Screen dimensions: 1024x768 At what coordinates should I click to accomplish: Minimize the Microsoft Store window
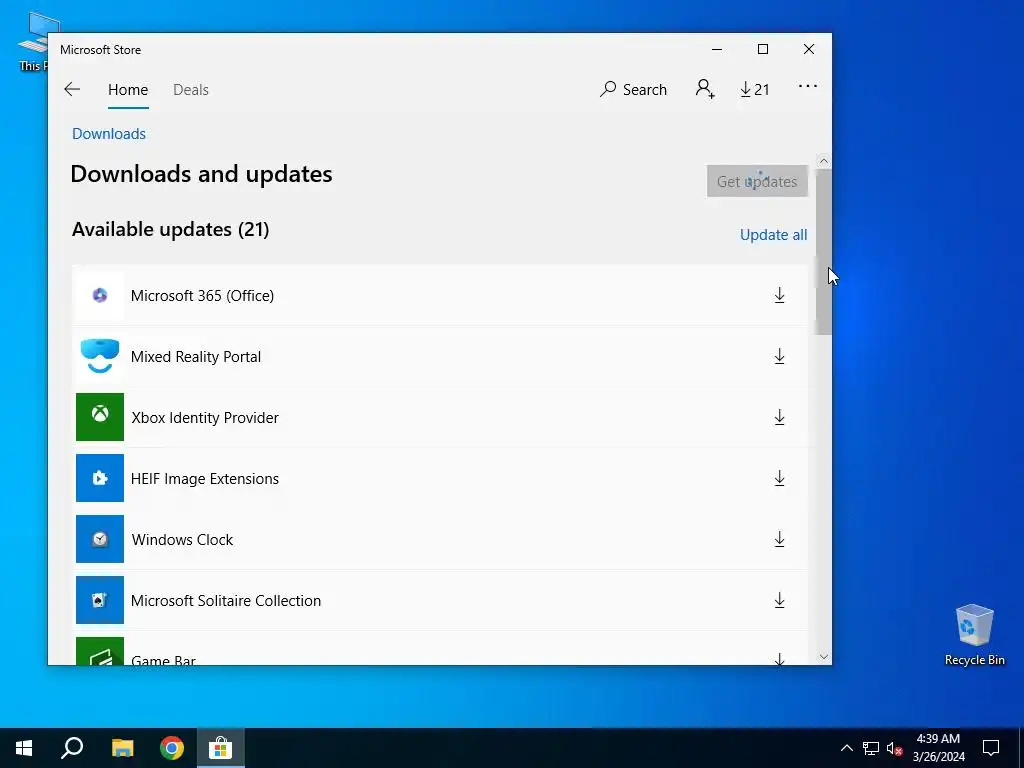(x=716, y=50)
